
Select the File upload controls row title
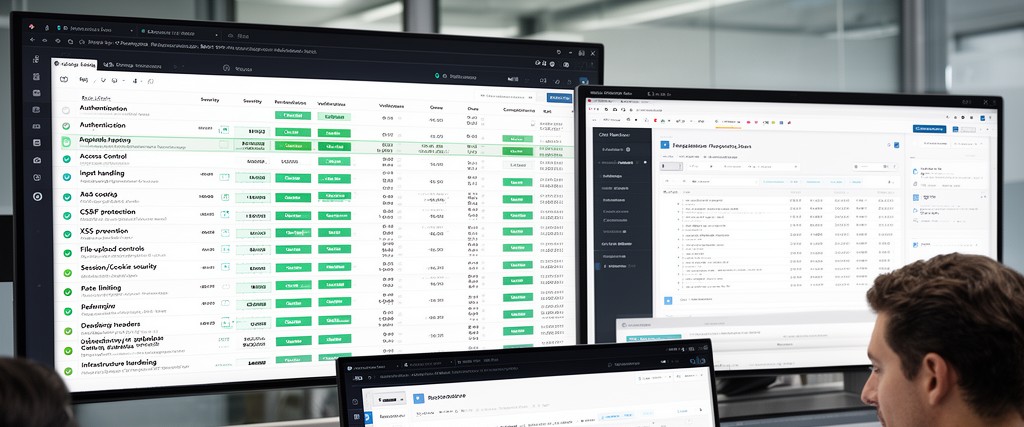click(112, 249)
